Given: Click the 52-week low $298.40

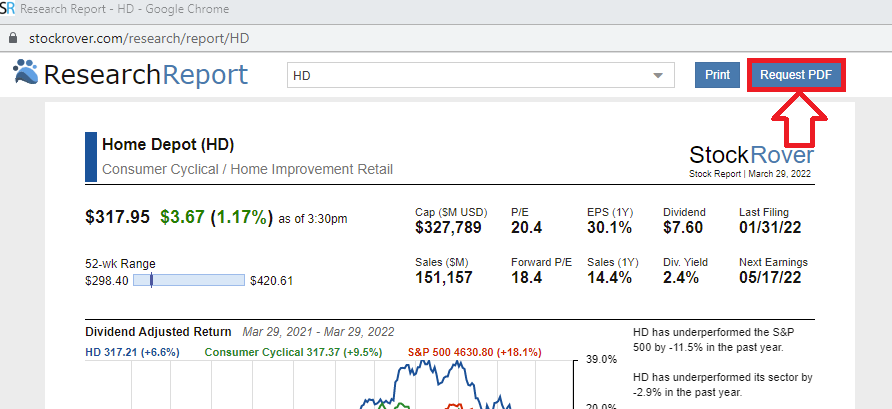Looking at the screenshot, I should (x=107, y=280).
